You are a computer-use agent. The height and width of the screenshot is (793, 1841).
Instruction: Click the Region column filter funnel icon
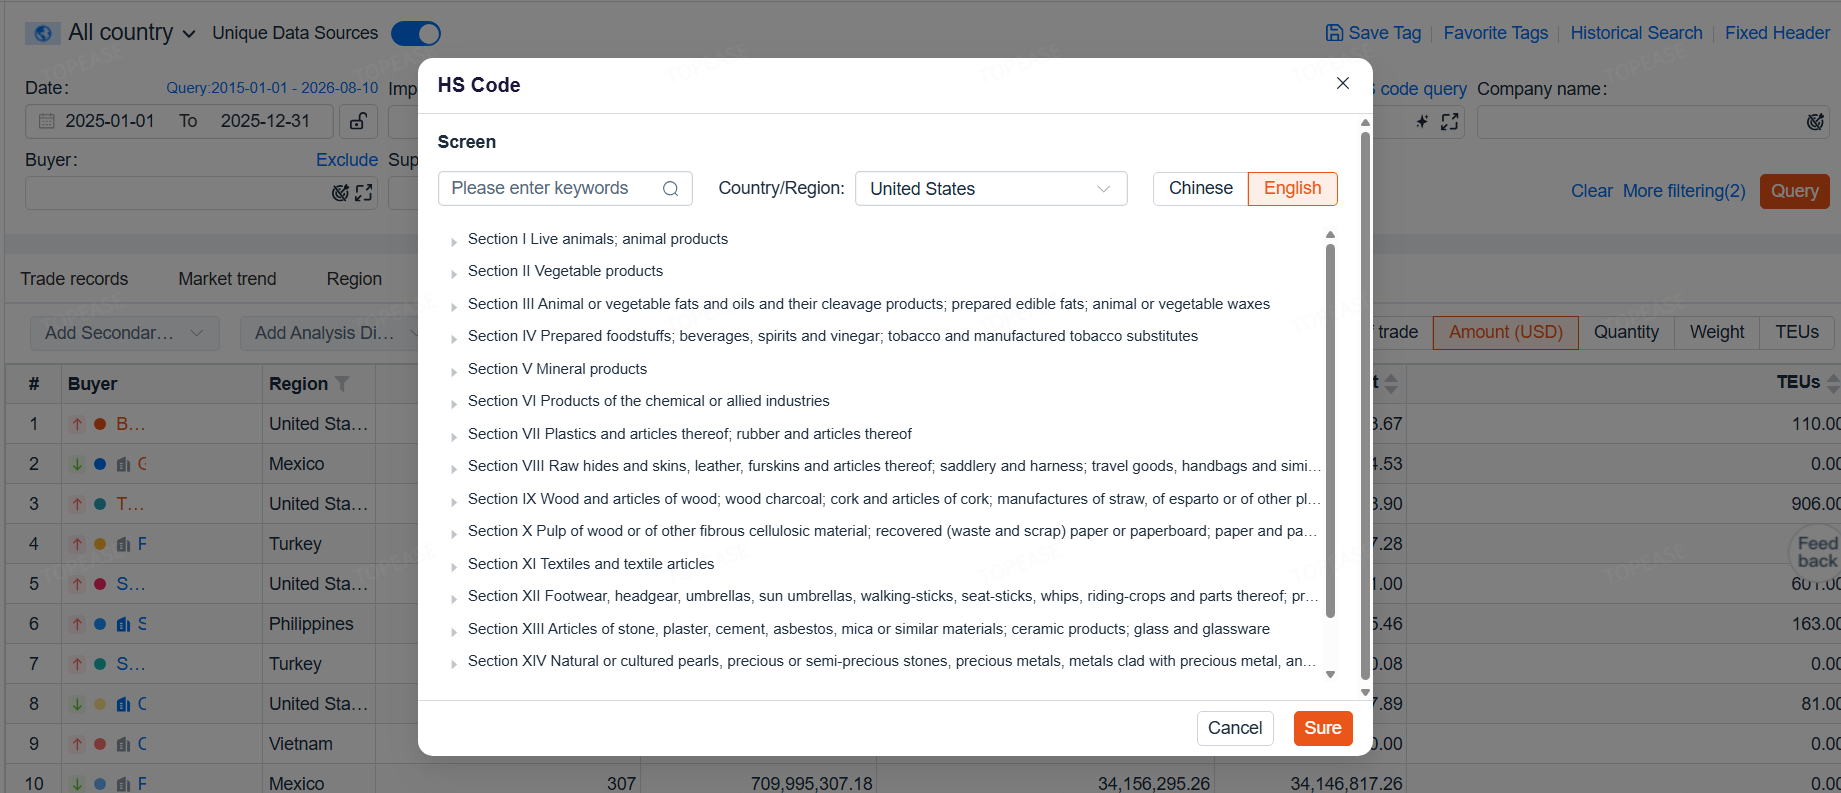342,384
